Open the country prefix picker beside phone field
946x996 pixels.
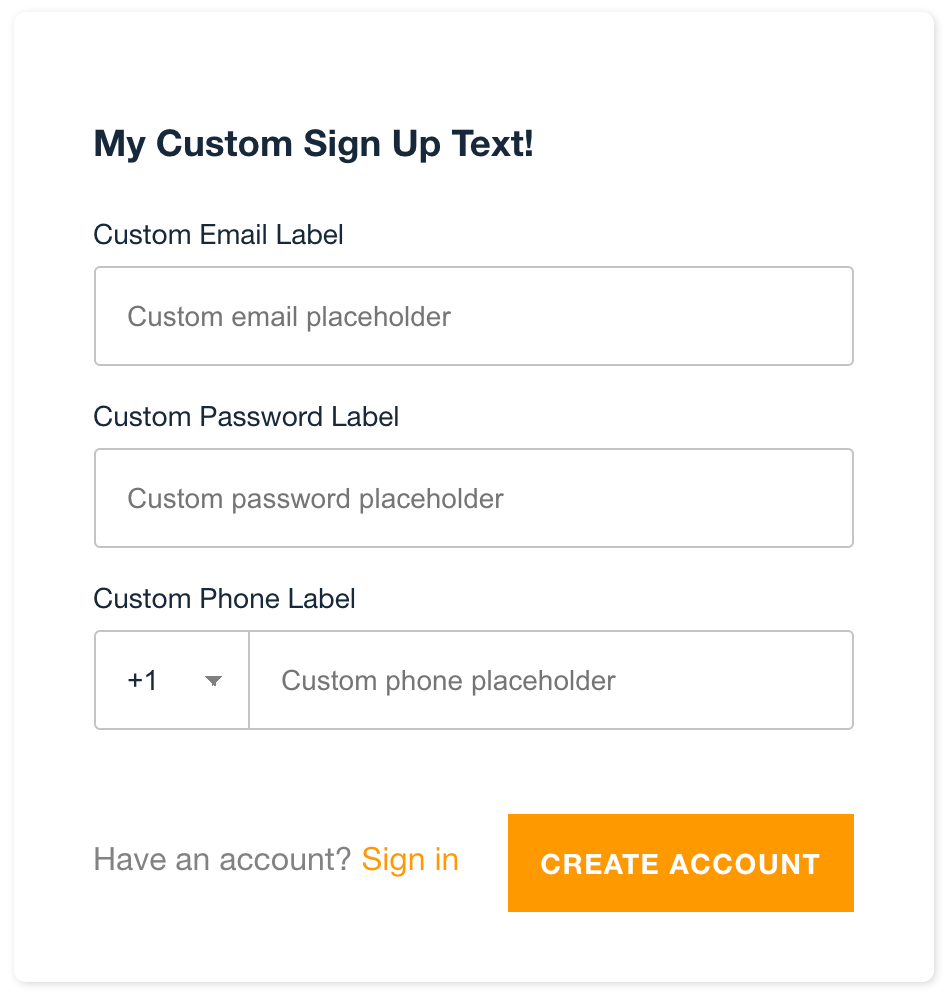tap(170, 681)
